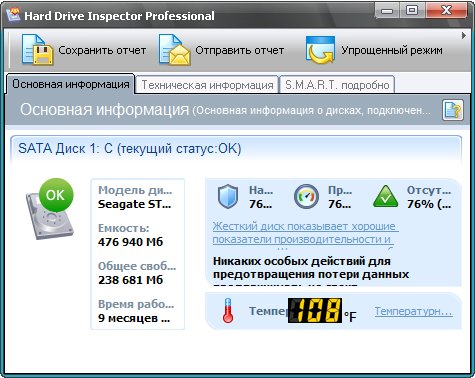
Task: Maximize the Hard Drive Inspector window
Action: pos(412,11)
